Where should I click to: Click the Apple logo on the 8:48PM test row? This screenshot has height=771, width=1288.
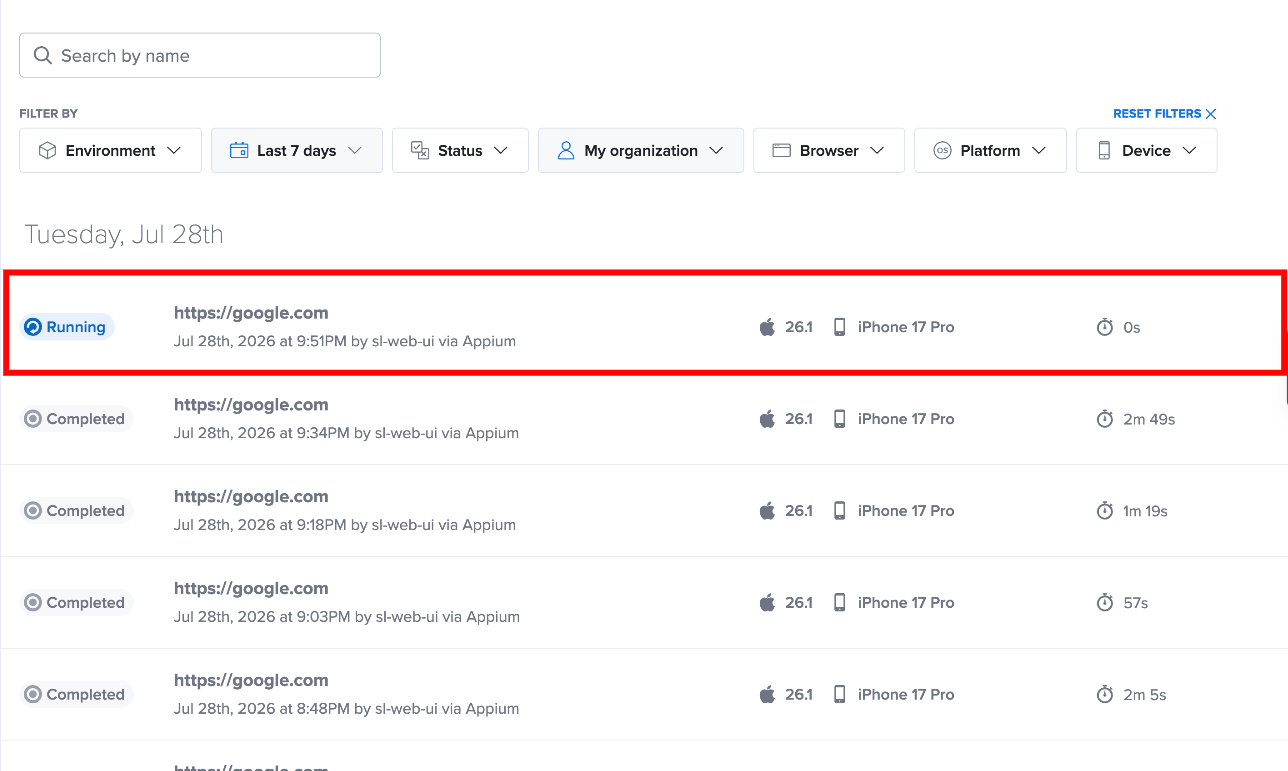pos(767,695)
